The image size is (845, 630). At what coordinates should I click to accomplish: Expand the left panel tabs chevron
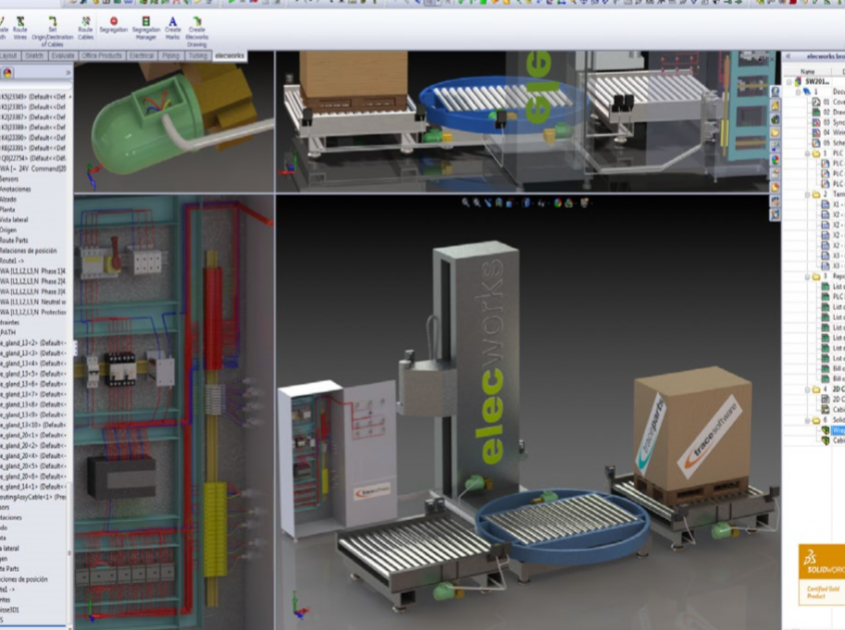click(68, 73)
